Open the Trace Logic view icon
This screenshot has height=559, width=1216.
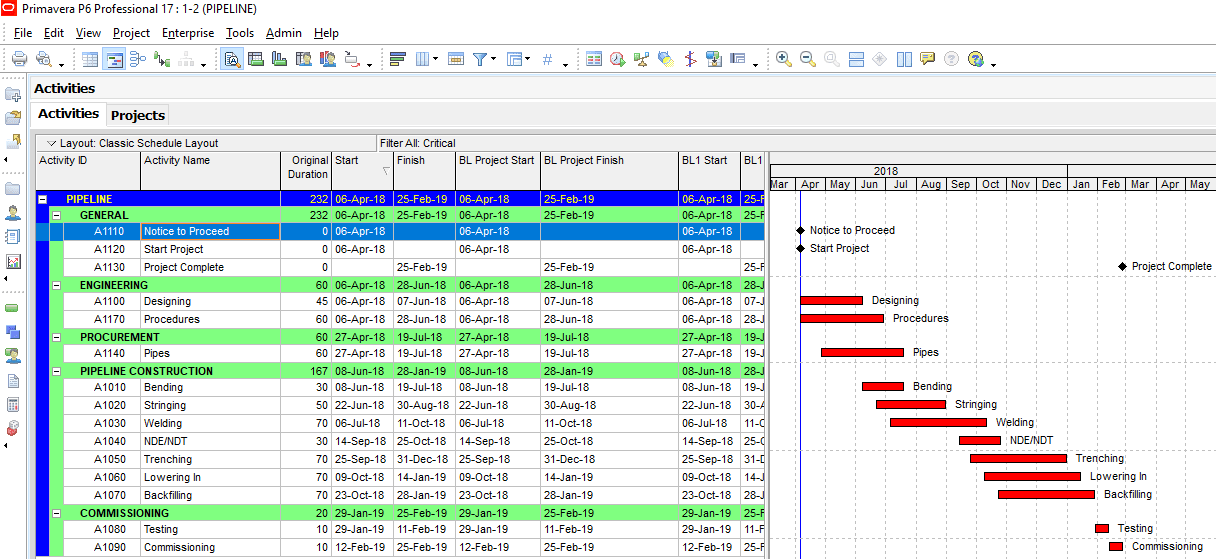point(162,59)
